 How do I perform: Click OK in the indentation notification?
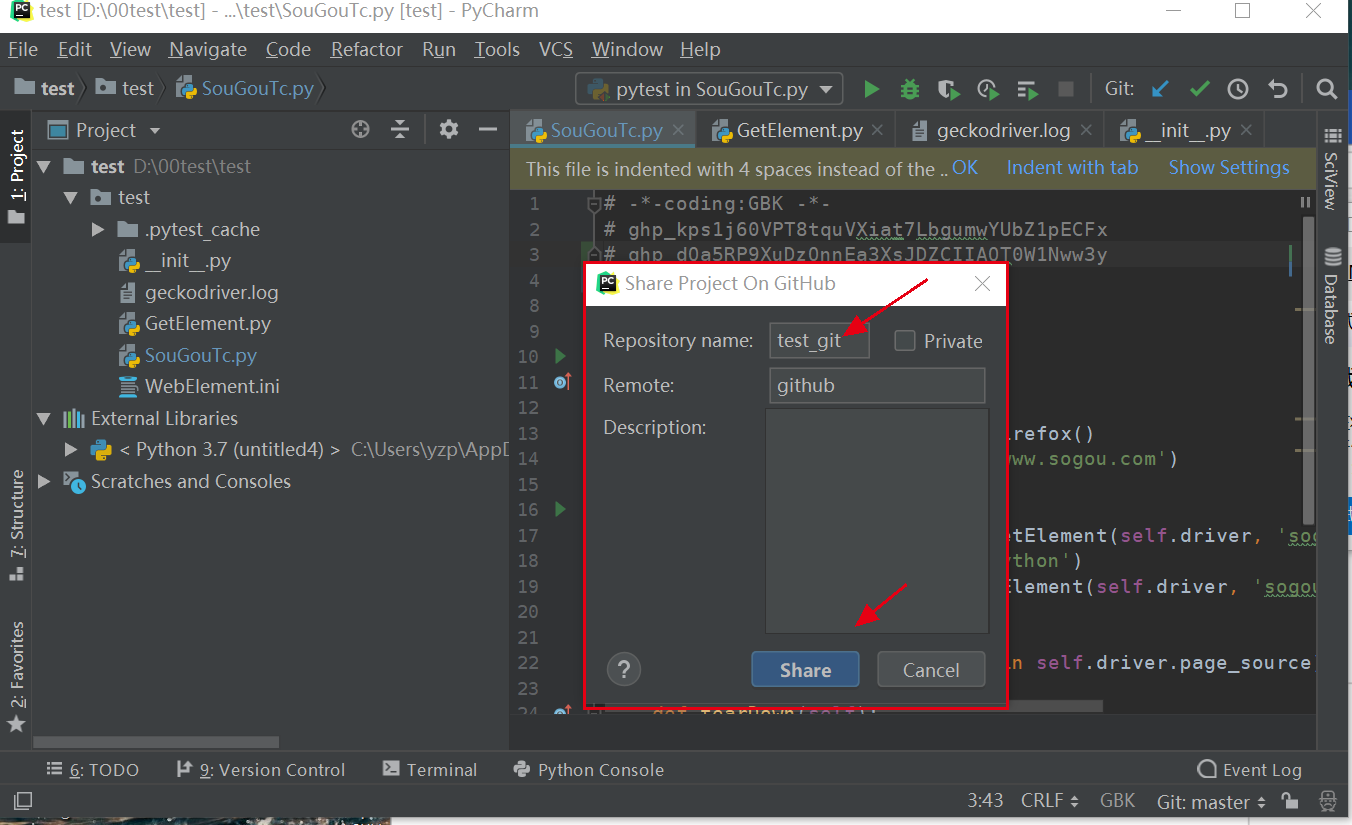[x=965, y=167]
